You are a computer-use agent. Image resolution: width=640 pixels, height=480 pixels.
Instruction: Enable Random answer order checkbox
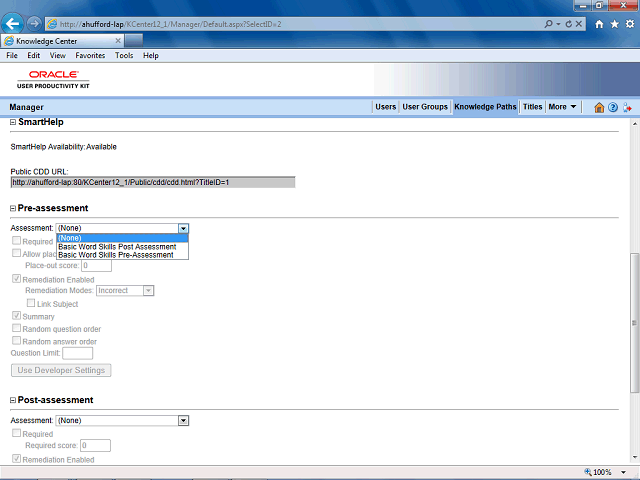[16, 340]
